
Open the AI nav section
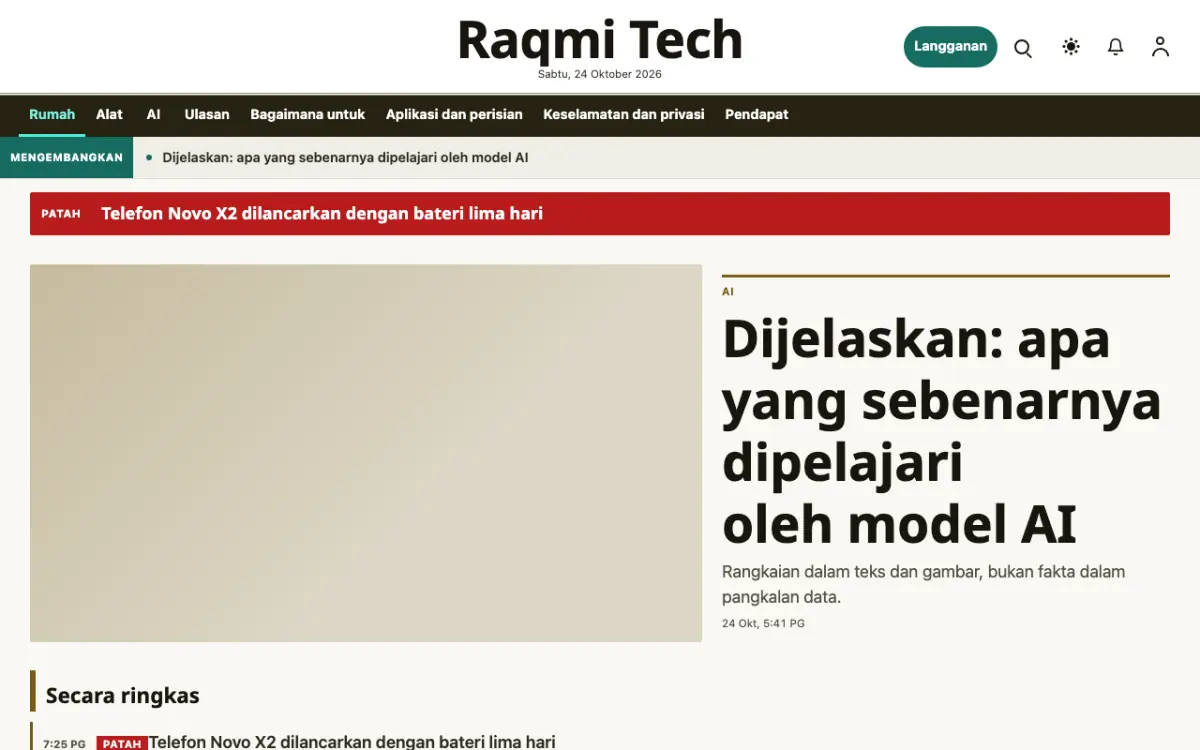(154, 114)
